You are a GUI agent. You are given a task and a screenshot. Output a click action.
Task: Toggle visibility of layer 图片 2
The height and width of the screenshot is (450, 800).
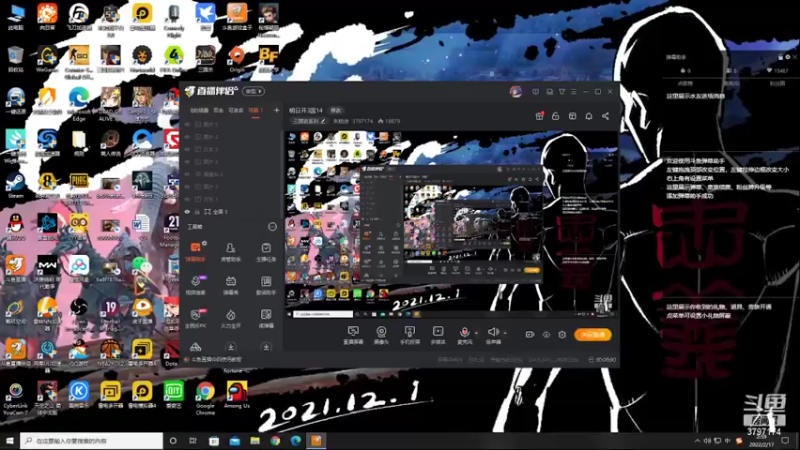187,187
